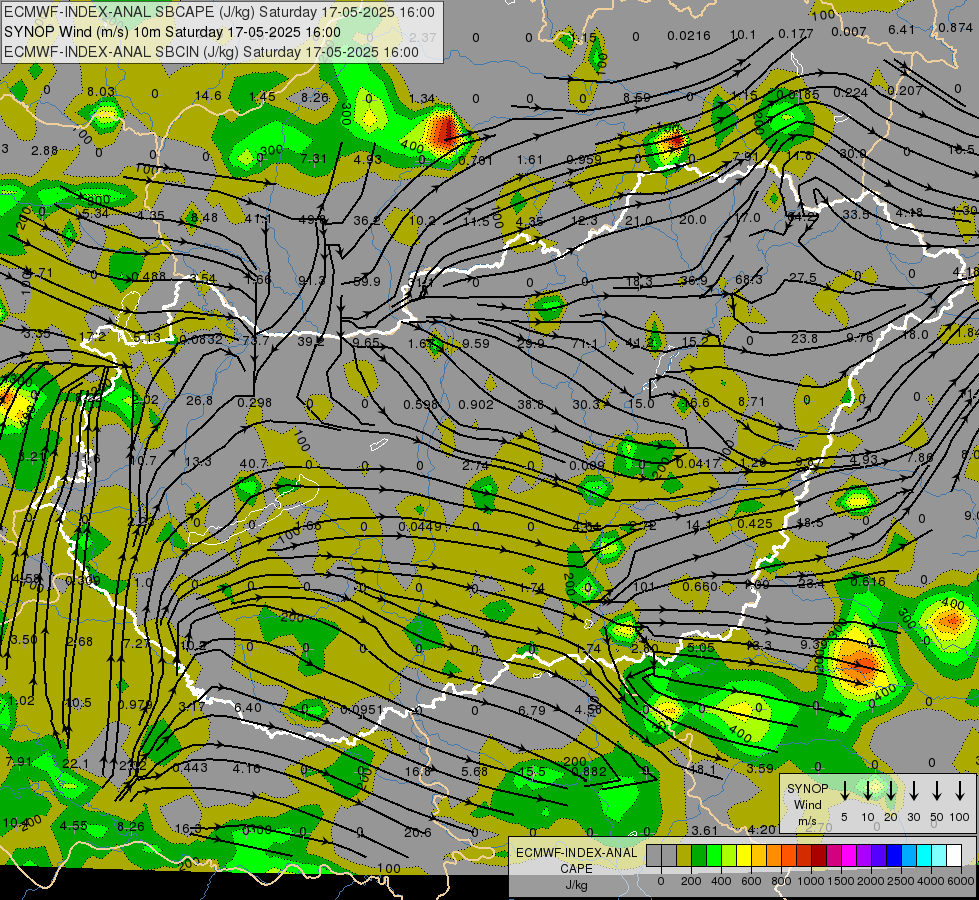Screen dimensions: 979x900
Task: Click the 8.03 value on the map
Action: coord(101,92)
